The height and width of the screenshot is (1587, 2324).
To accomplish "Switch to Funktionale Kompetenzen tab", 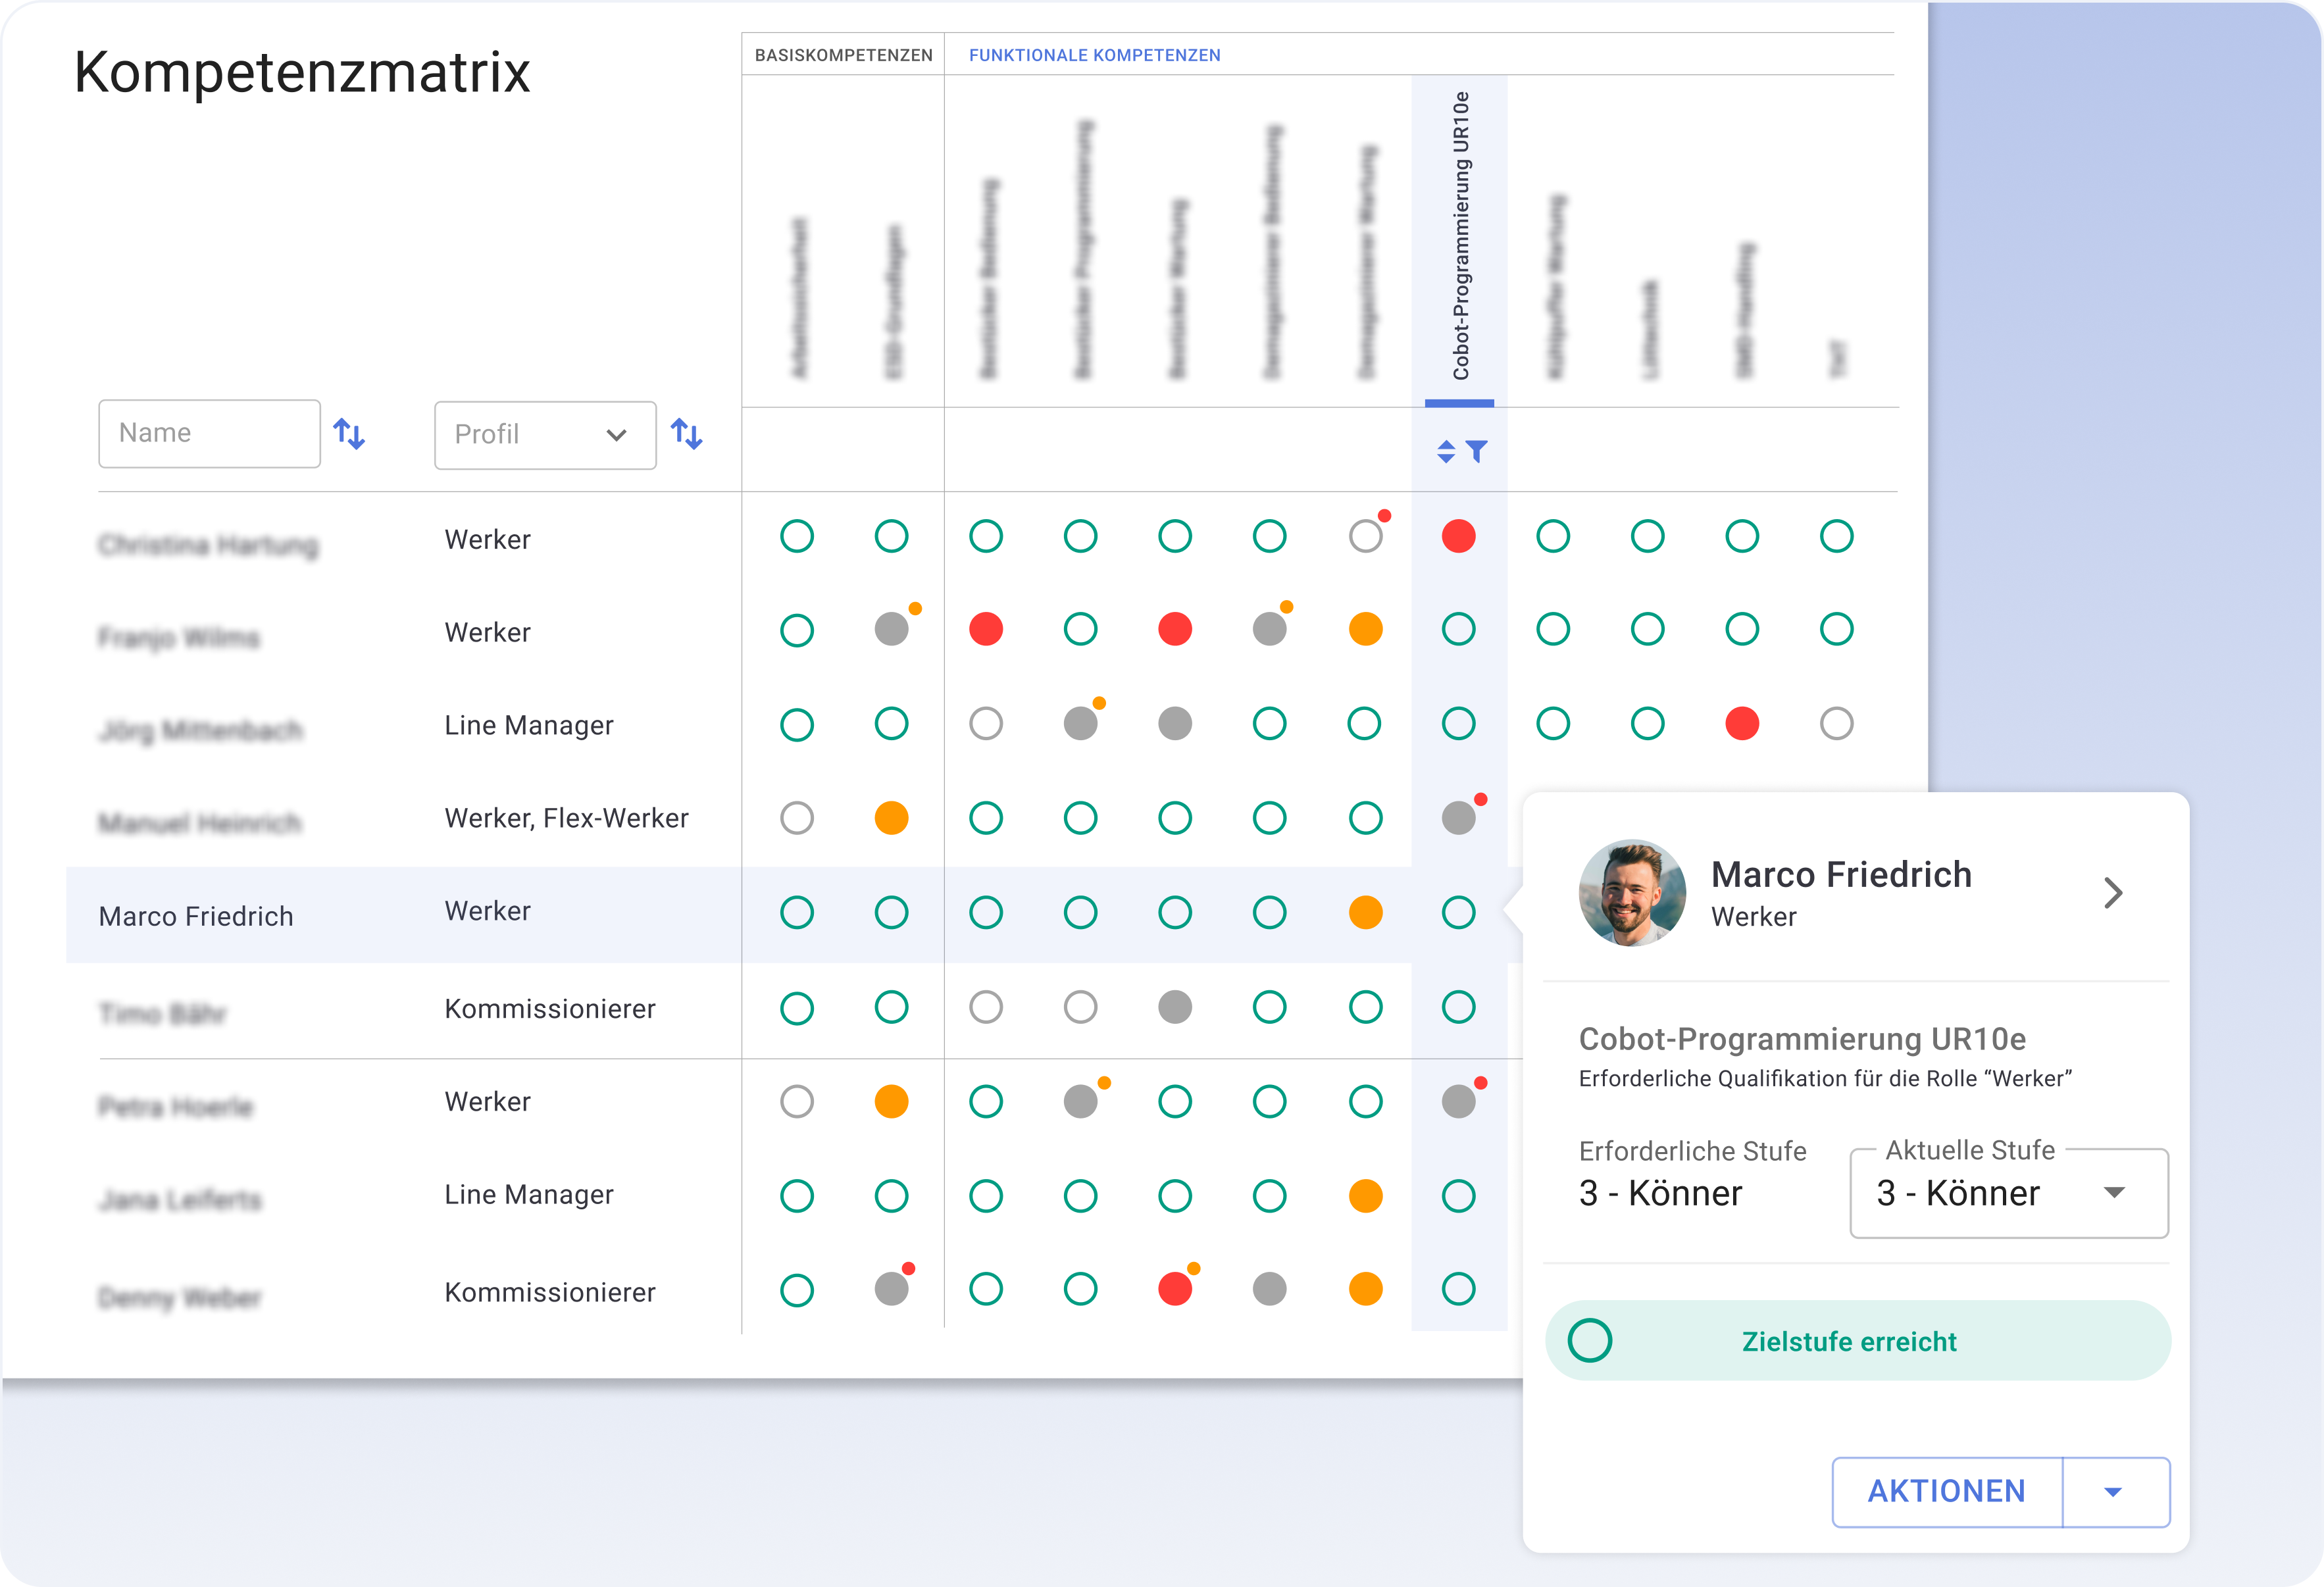I will coord(1094,55).
